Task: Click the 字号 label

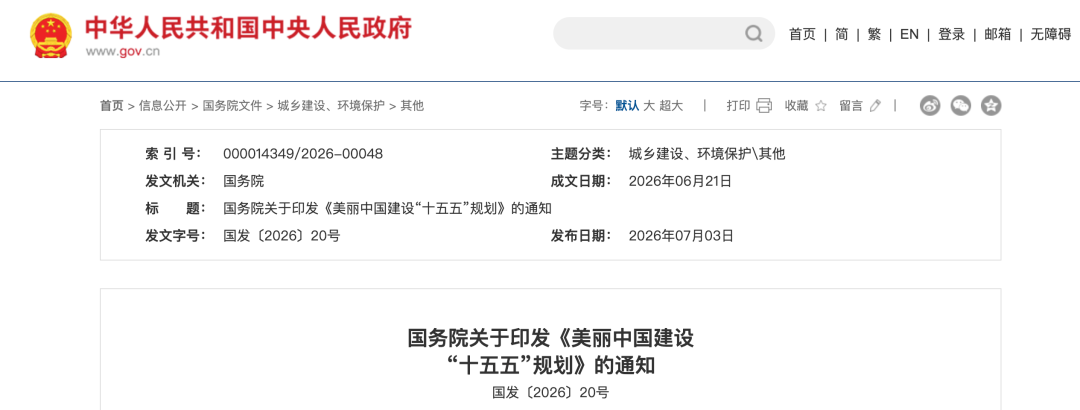Action: point(593,105)
